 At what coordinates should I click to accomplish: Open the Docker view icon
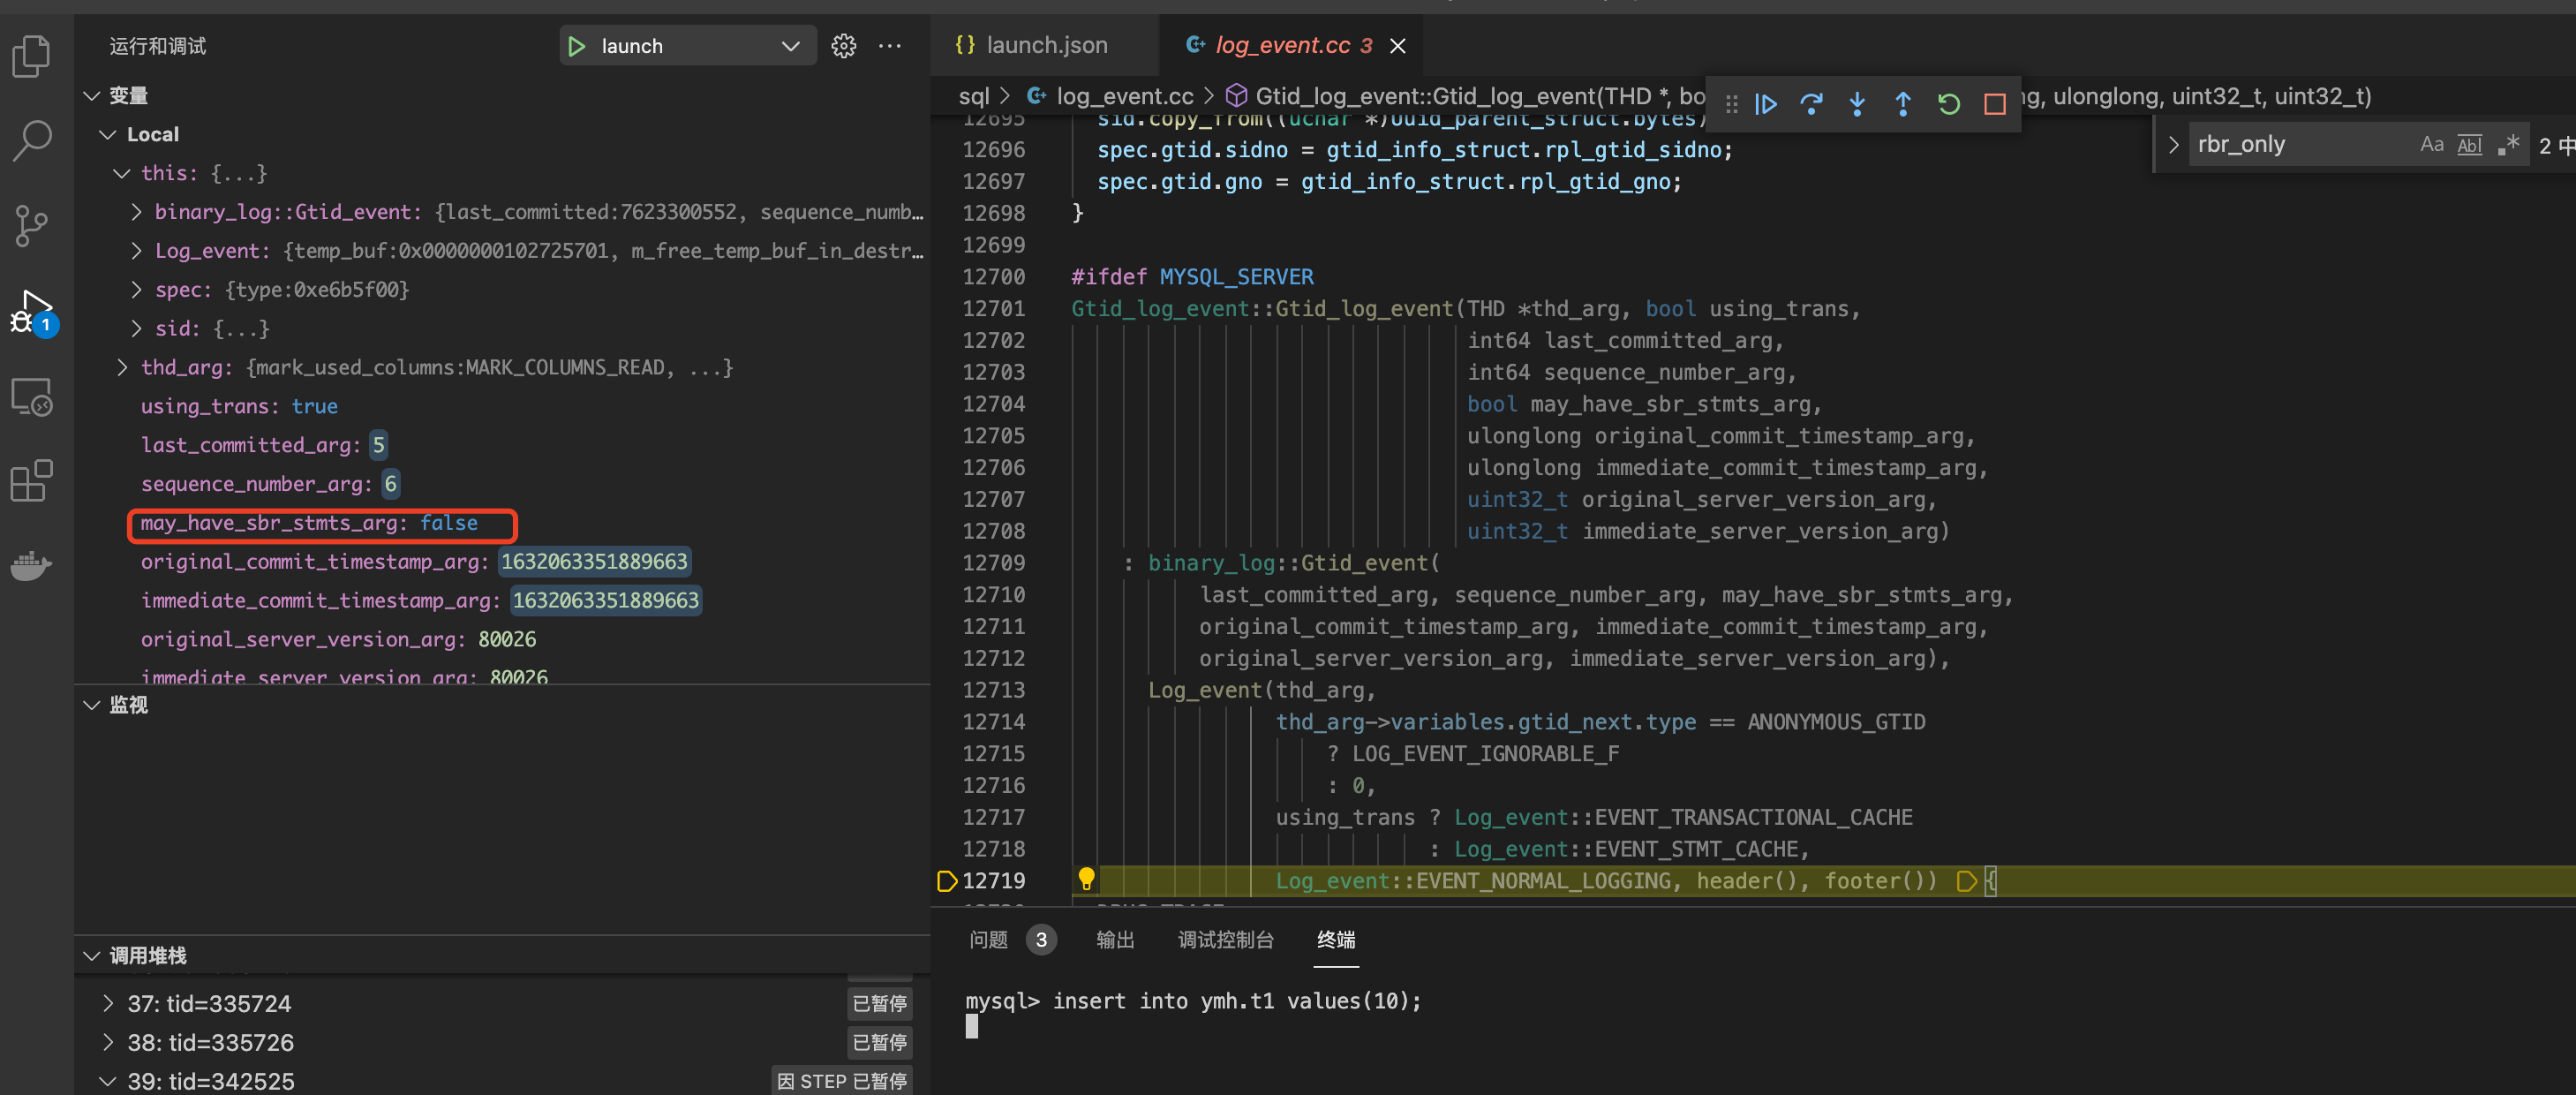coord(32,565)
